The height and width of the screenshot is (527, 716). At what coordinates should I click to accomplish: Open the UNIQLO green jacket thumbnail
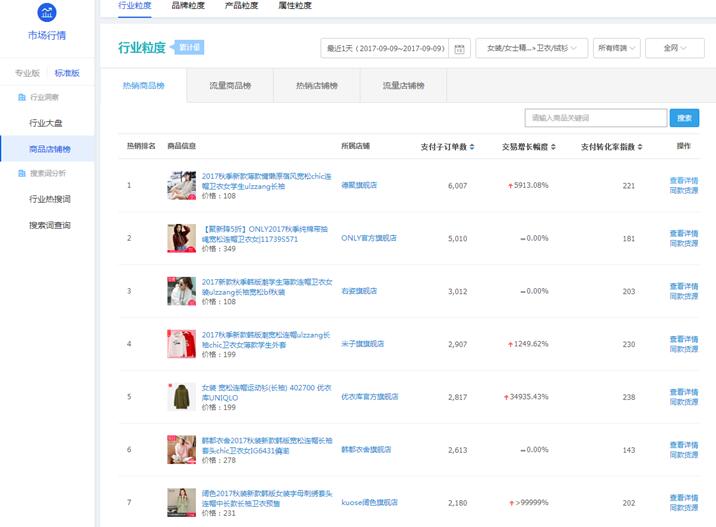point(181,397)
